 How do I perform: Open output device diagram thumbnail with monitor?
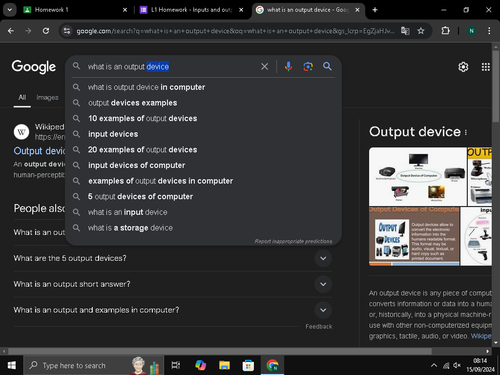[x=418, y=177]
